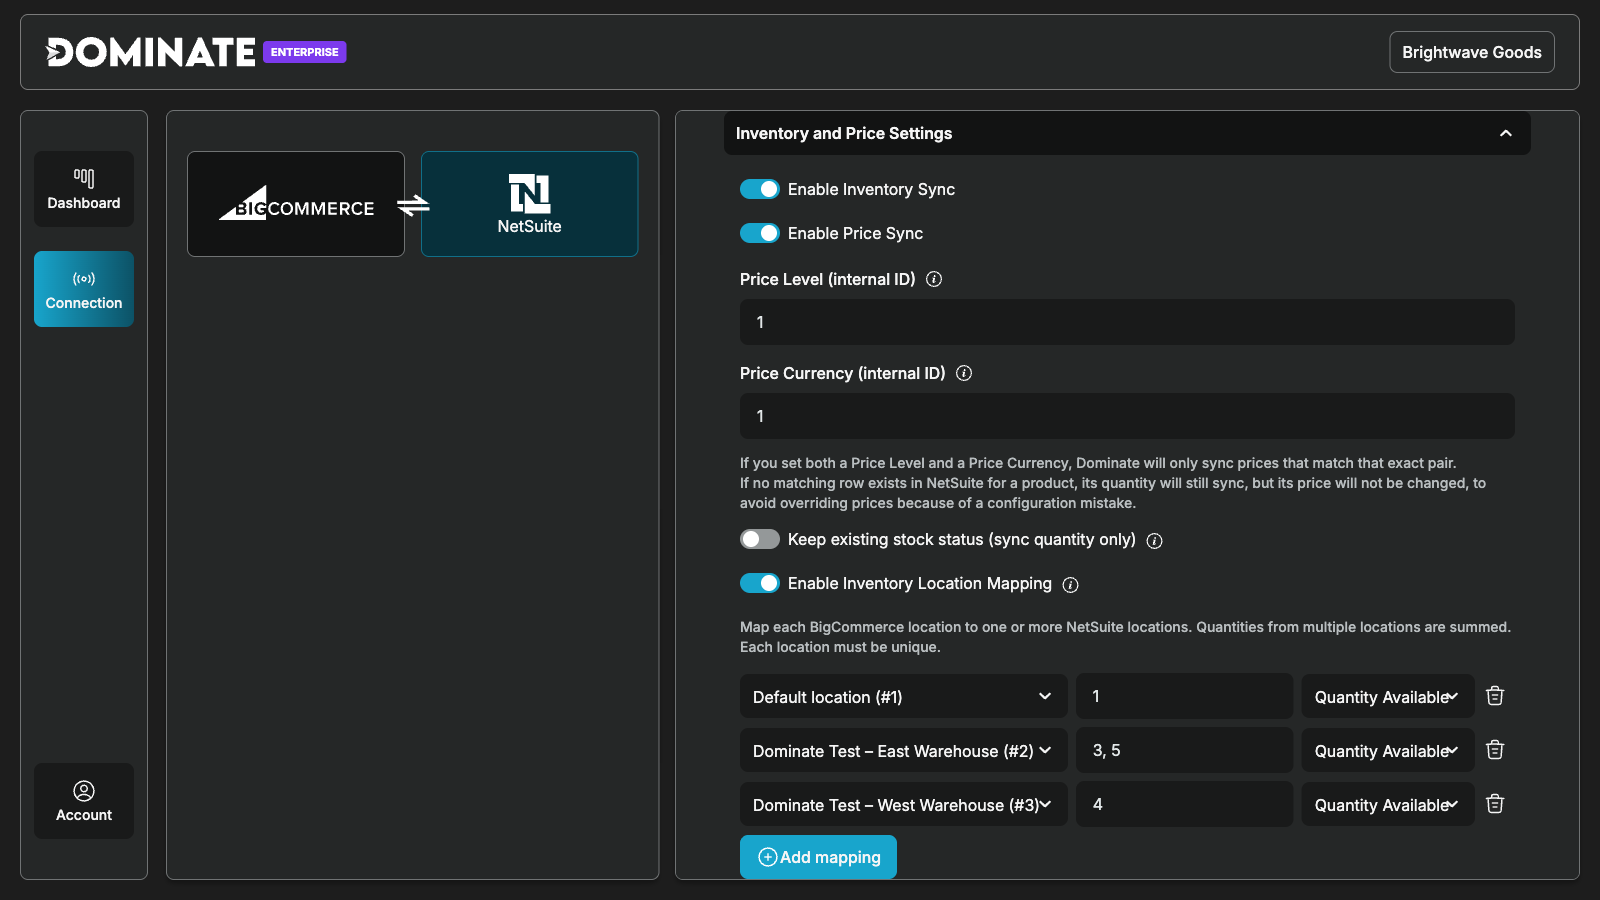Toggle Enable Price Sync switch
The width and height of the screenshot is (1600, 900).
pos(760,233)
